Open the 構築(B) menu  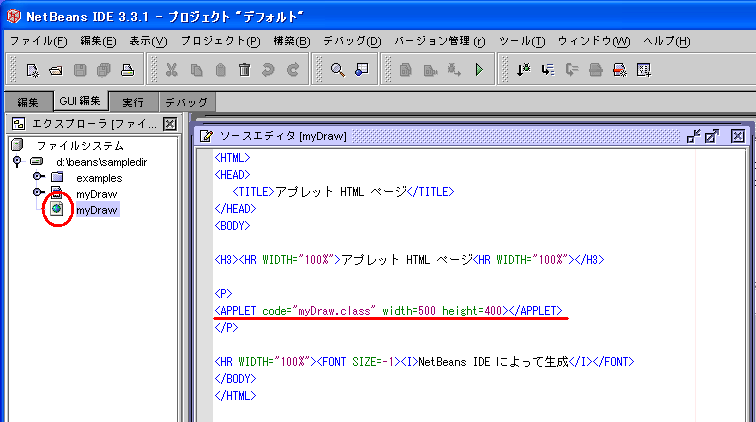[292, 41]
